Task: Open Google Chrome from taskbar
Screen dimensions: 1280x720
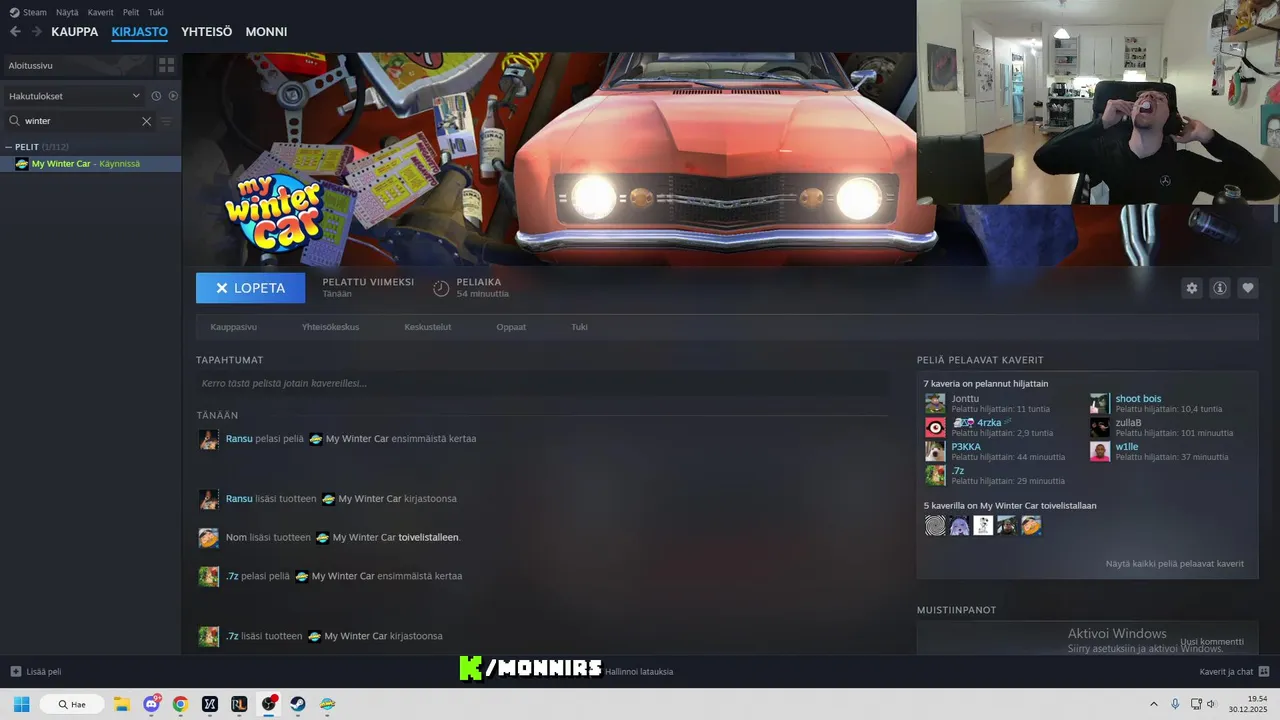Action: (180, 704)
